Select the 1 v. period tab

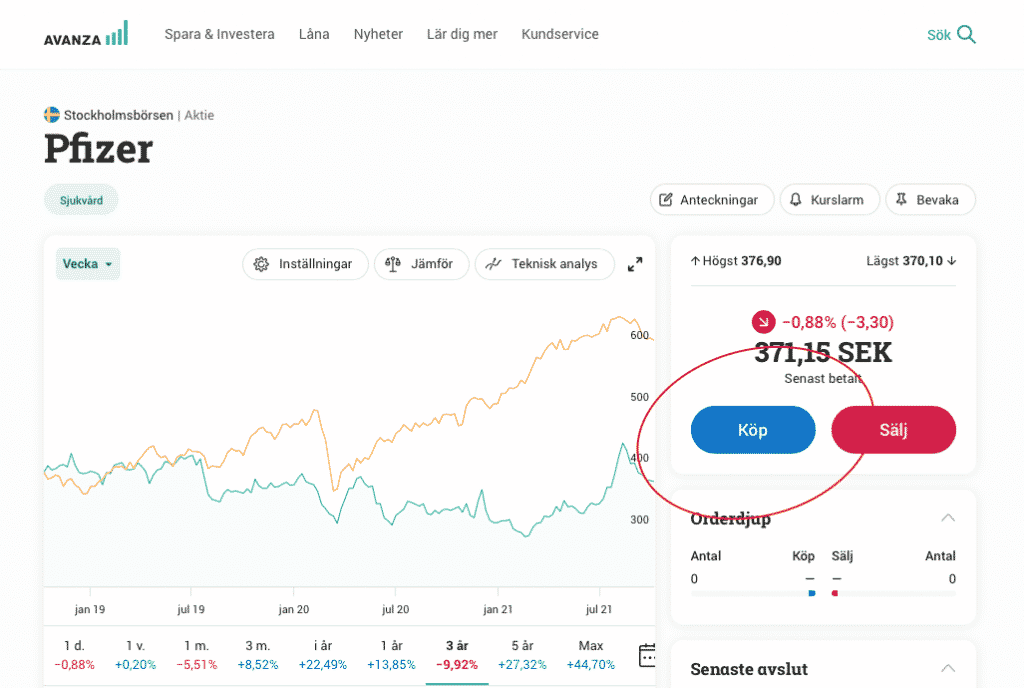pos(135,655)
